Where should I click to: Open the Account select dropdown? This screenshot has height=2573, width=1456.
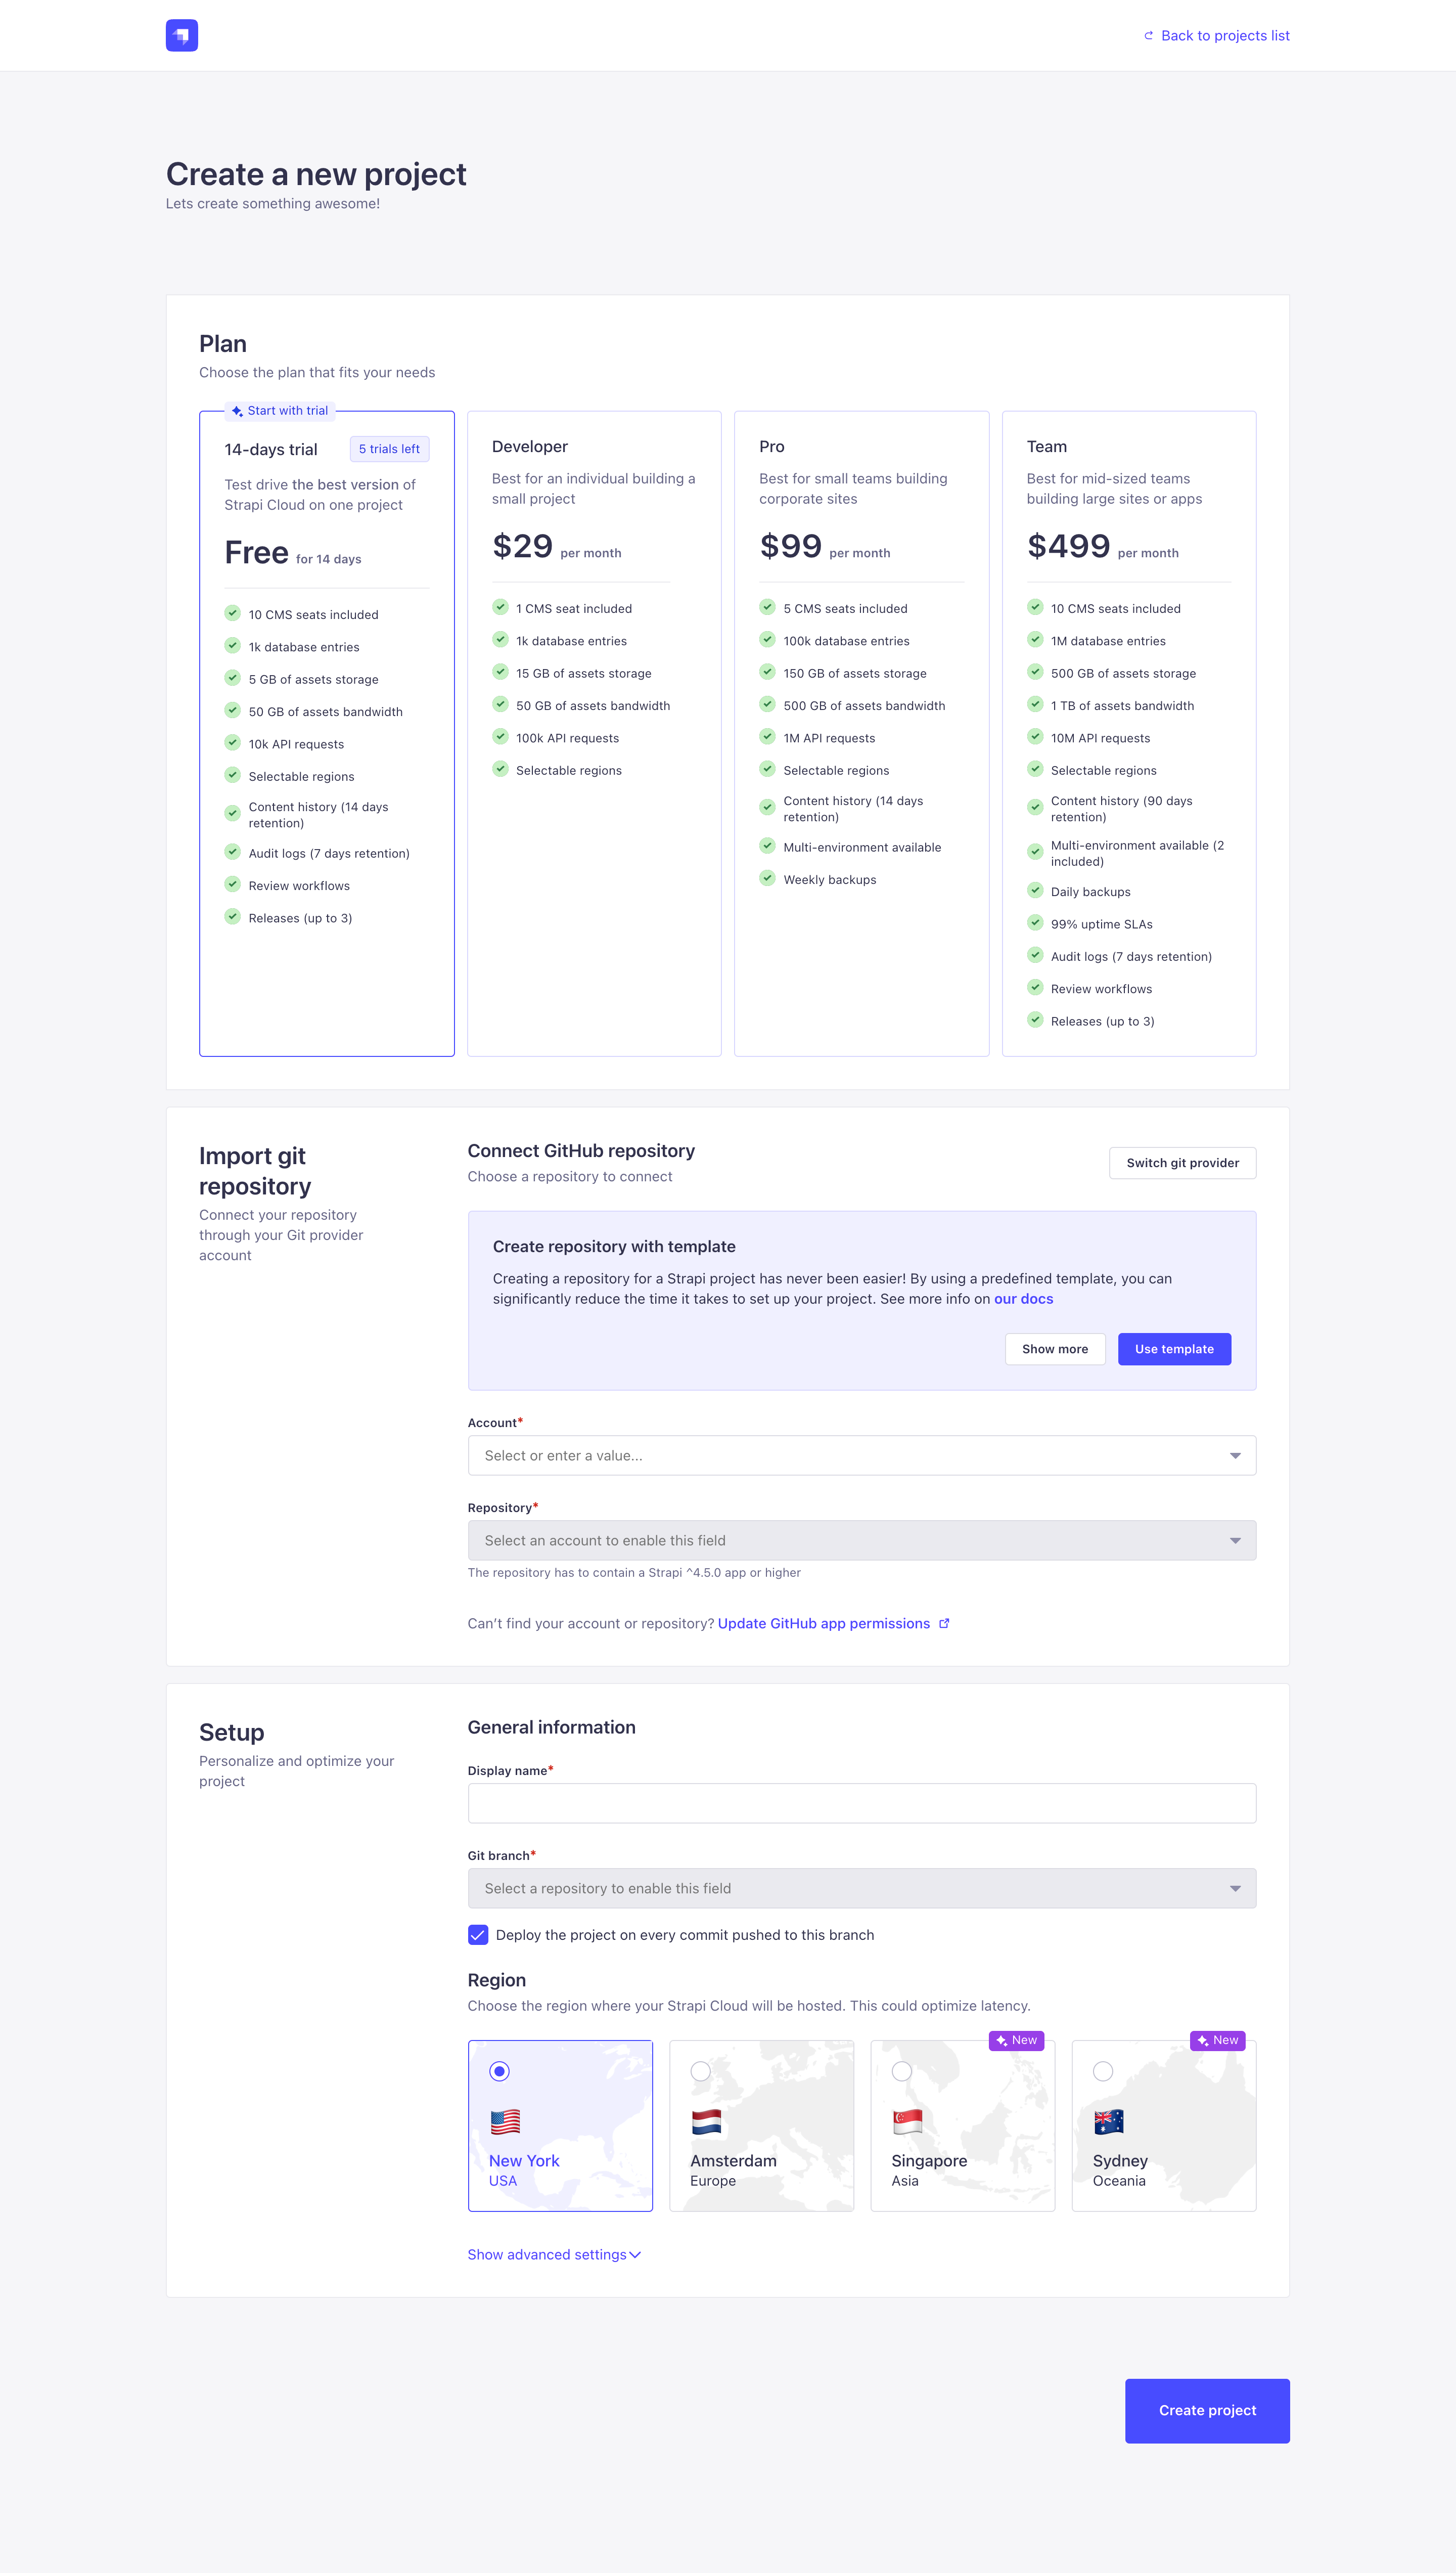(861, 1455)
